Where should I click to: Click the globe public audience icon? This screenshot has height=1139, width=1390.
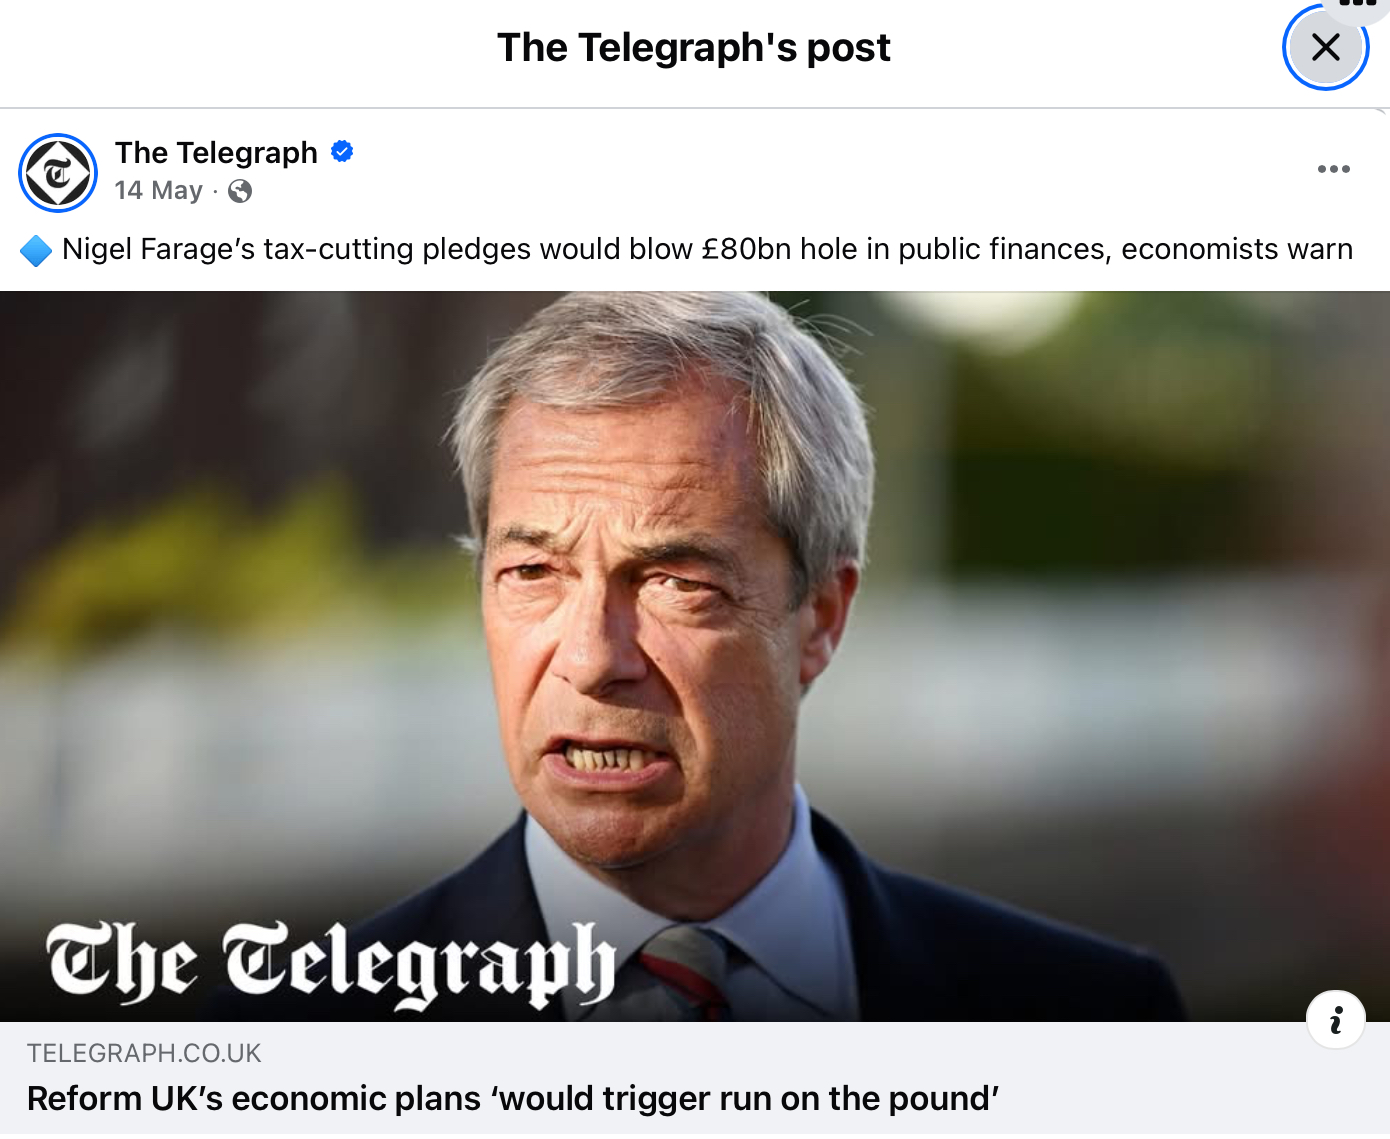click(x=240, y=191)
